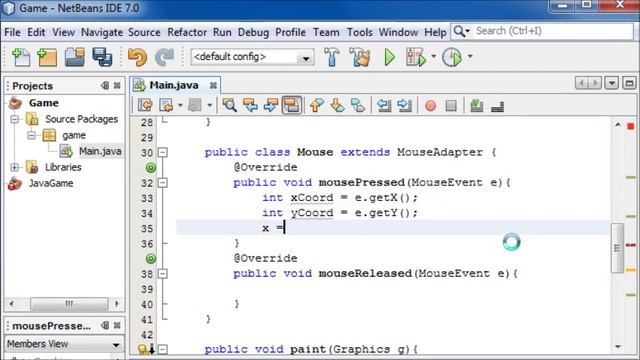Collapse the Source Packages node

pyautogui.click(x=15, y=119)
